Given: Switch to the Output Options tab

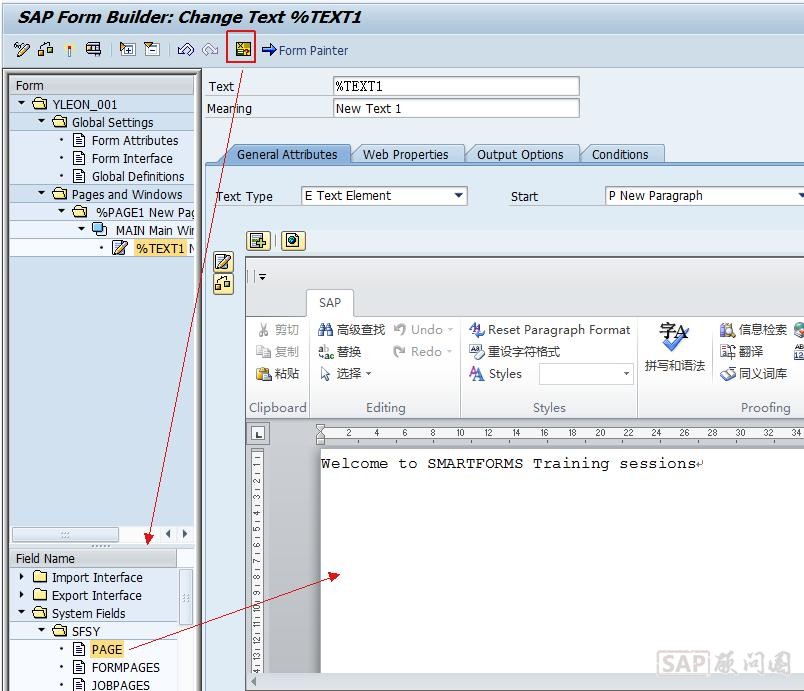Looking at the screenshot, I should click(x=519, y=154).
